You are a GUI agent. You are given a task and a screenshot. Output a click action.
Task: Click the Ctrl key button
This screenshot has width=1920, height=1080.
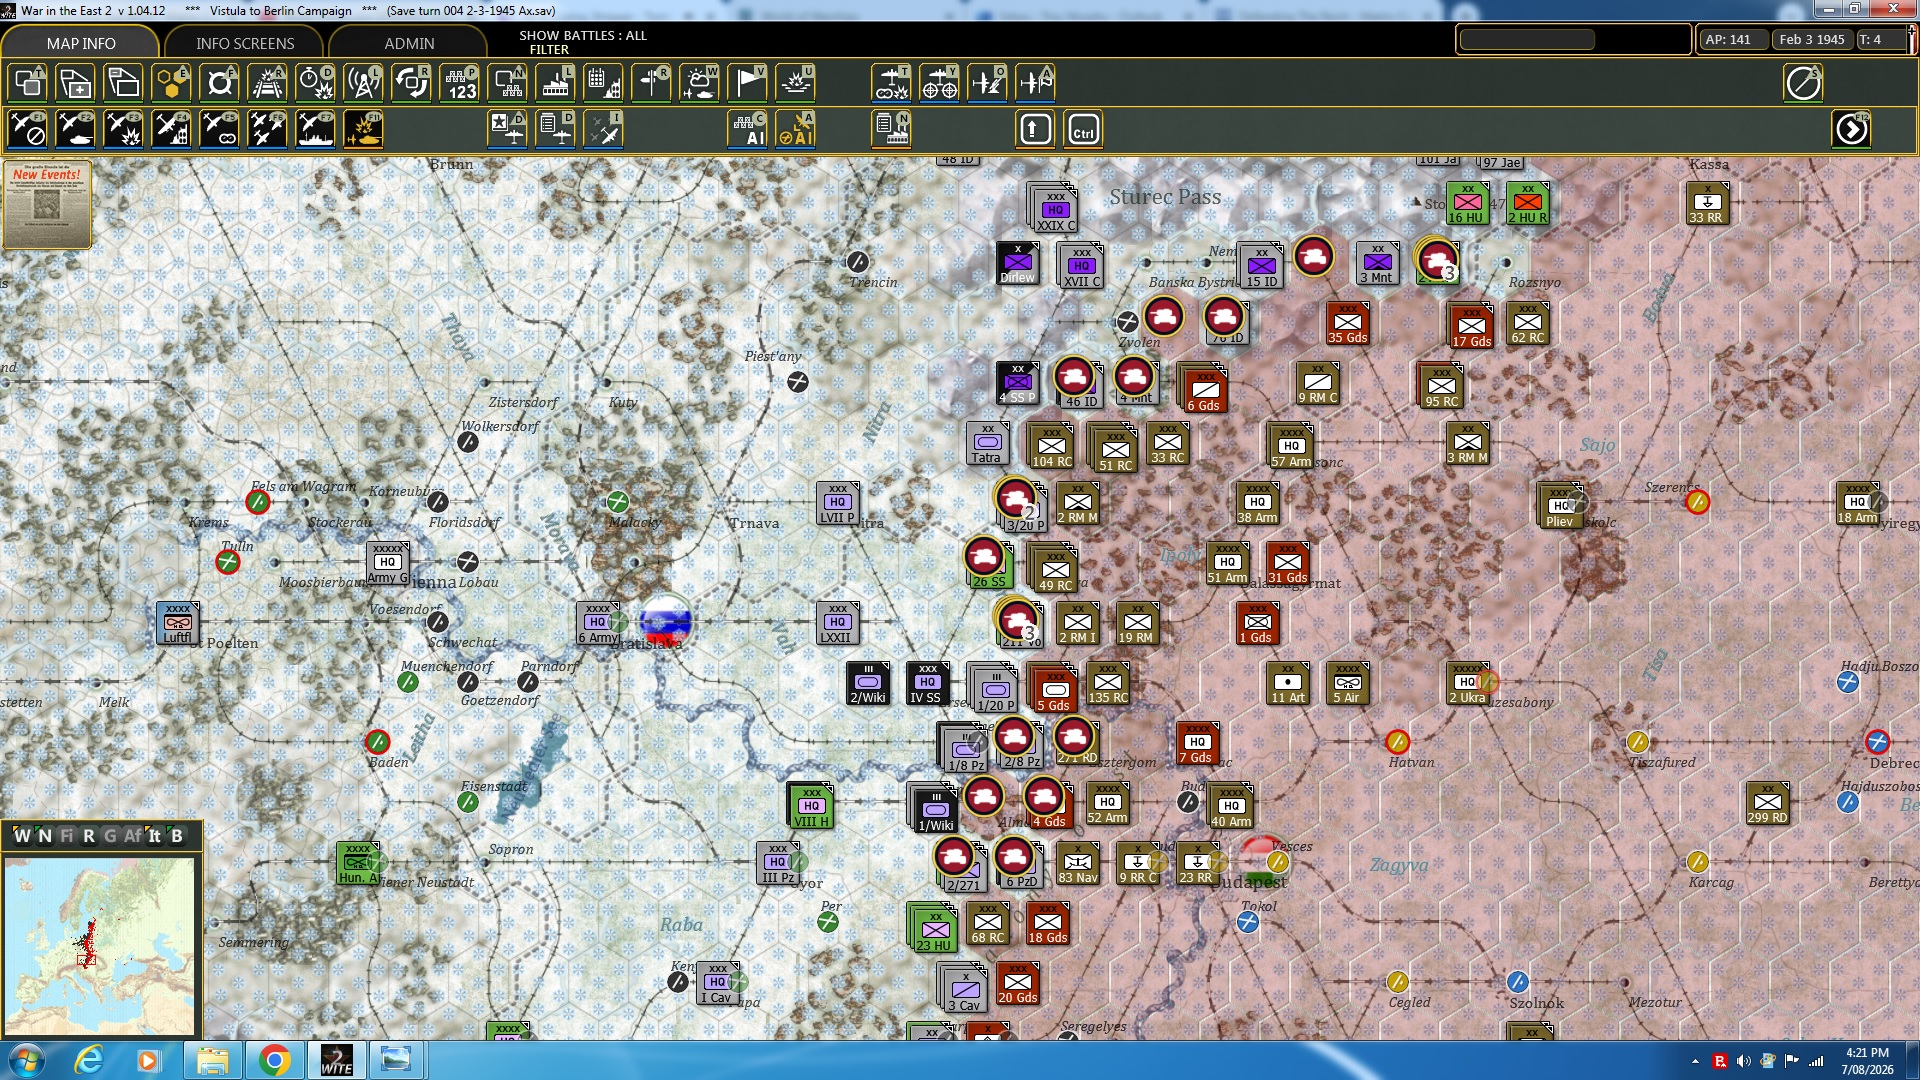[1083, 129]
